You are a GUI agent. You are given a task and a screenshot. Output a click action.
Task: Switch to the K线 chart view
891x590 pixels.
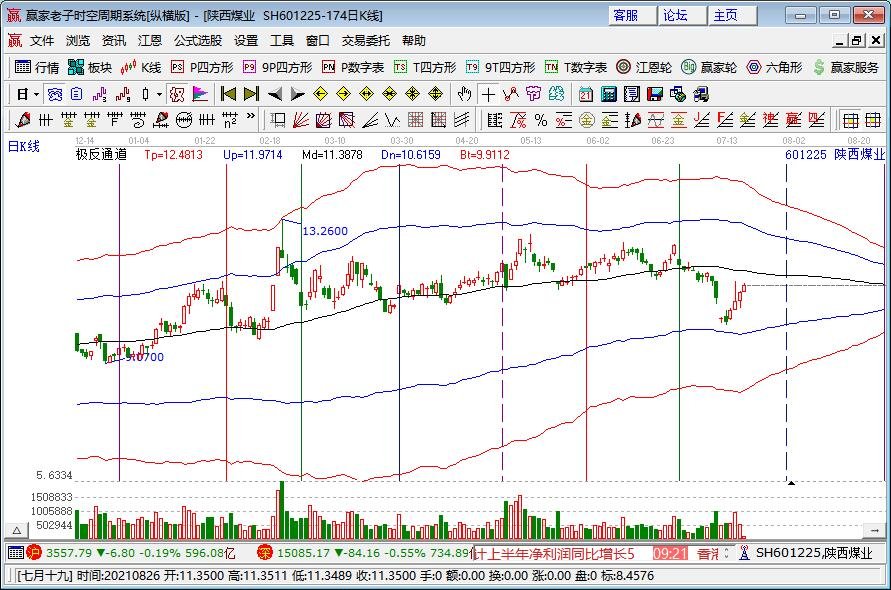[x=141, y=68]
